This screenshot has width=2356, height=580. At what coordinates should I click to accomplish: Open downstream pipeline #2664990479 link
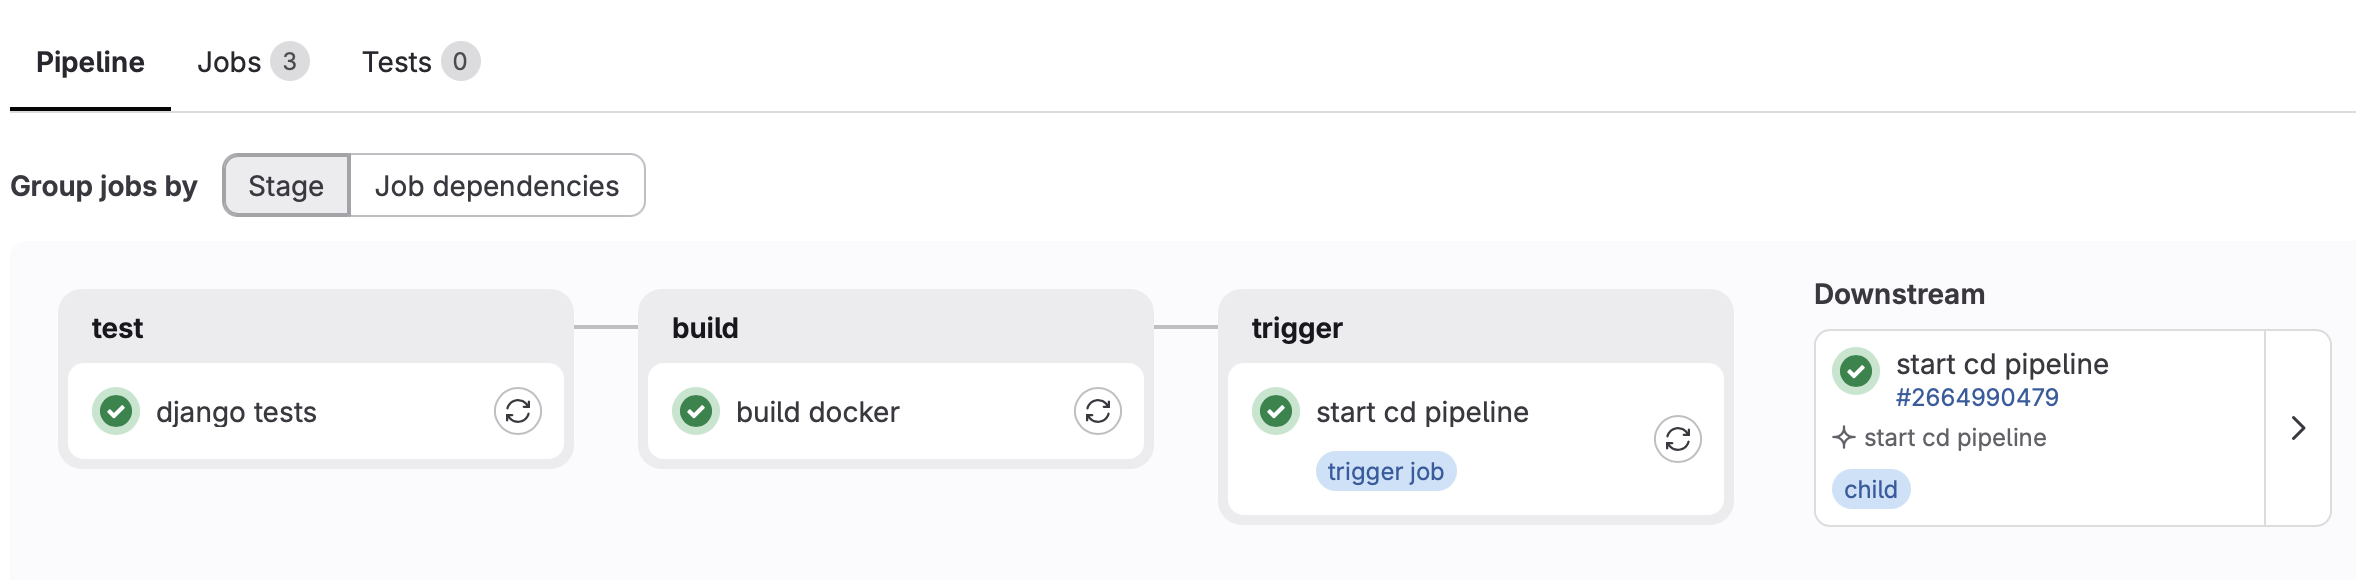coord(1977,397)
